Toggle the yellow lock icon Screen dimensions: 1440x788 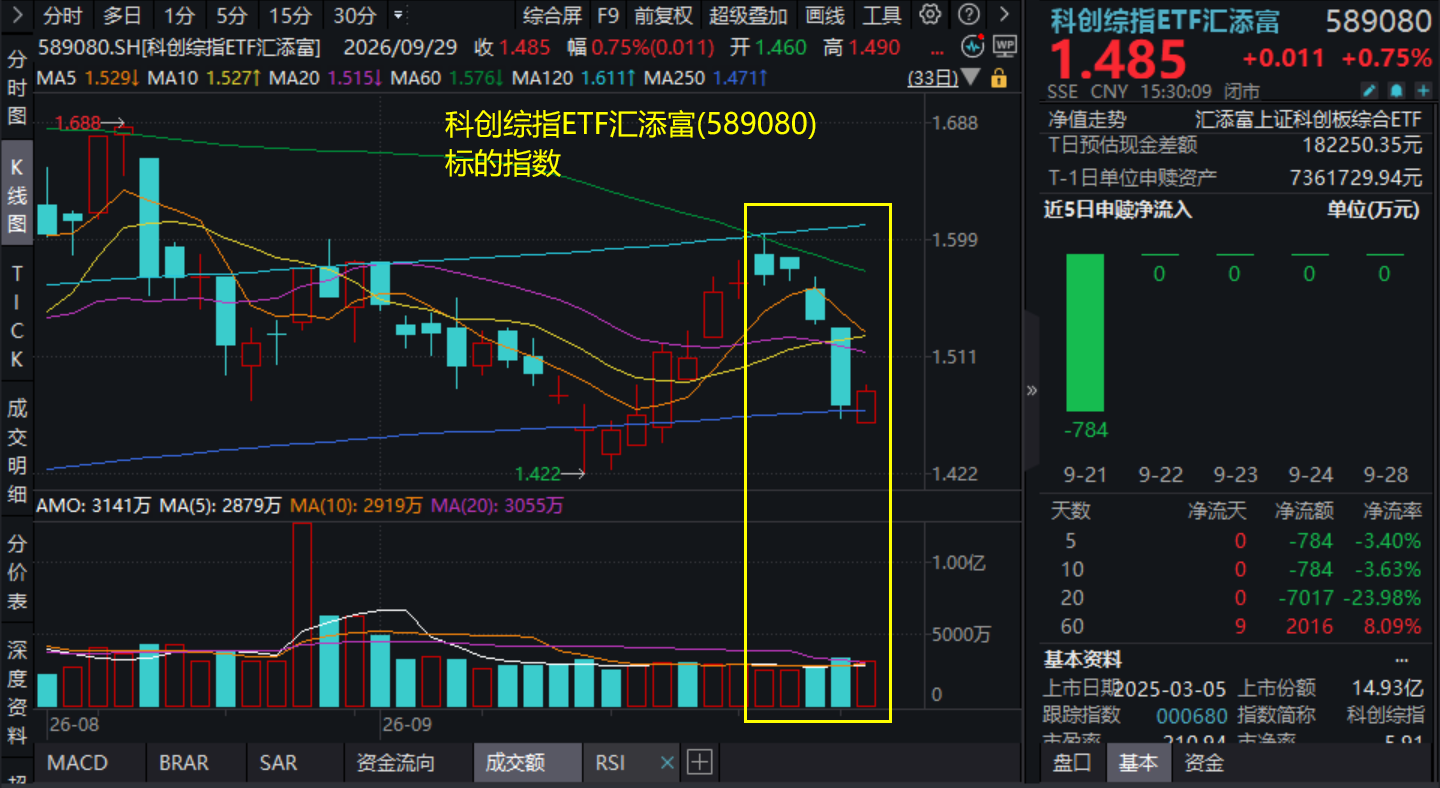click(997, 79)
